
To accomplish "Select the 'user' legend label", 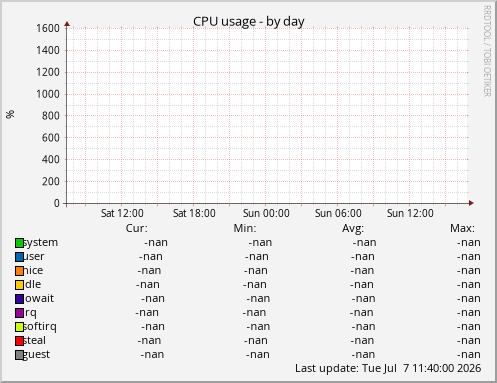I will click(x=34, y=257).
